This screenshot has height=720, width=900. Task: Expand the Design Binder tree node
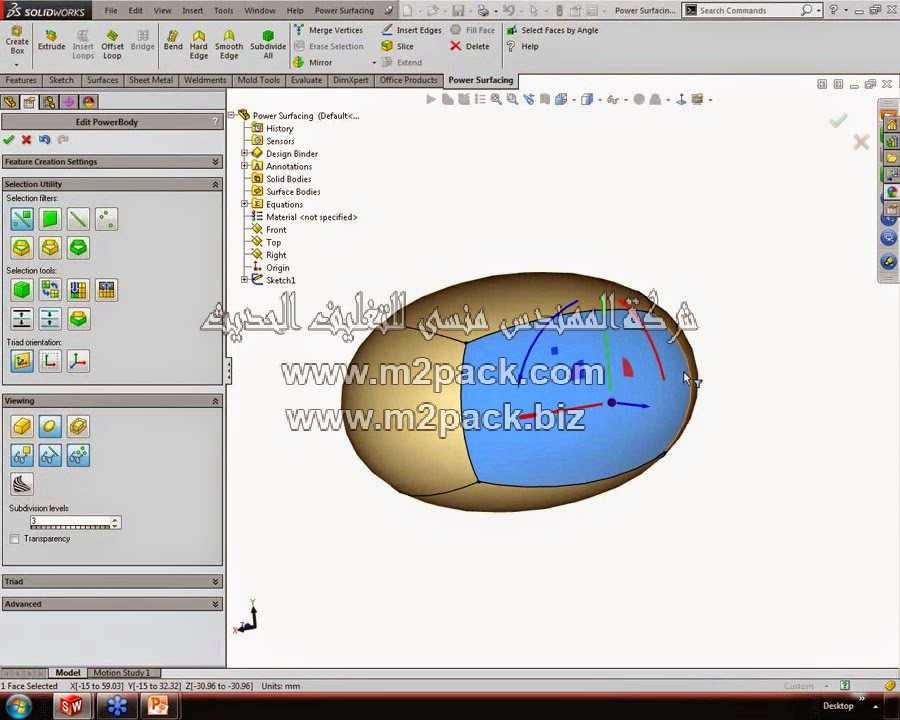(x=244, y=153)
